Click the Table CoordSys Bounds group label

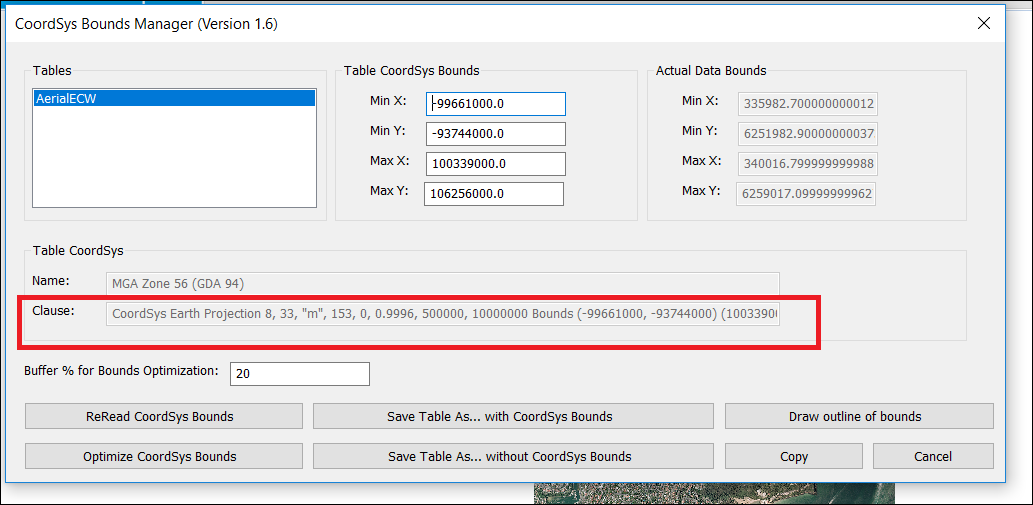coord(412,70)
